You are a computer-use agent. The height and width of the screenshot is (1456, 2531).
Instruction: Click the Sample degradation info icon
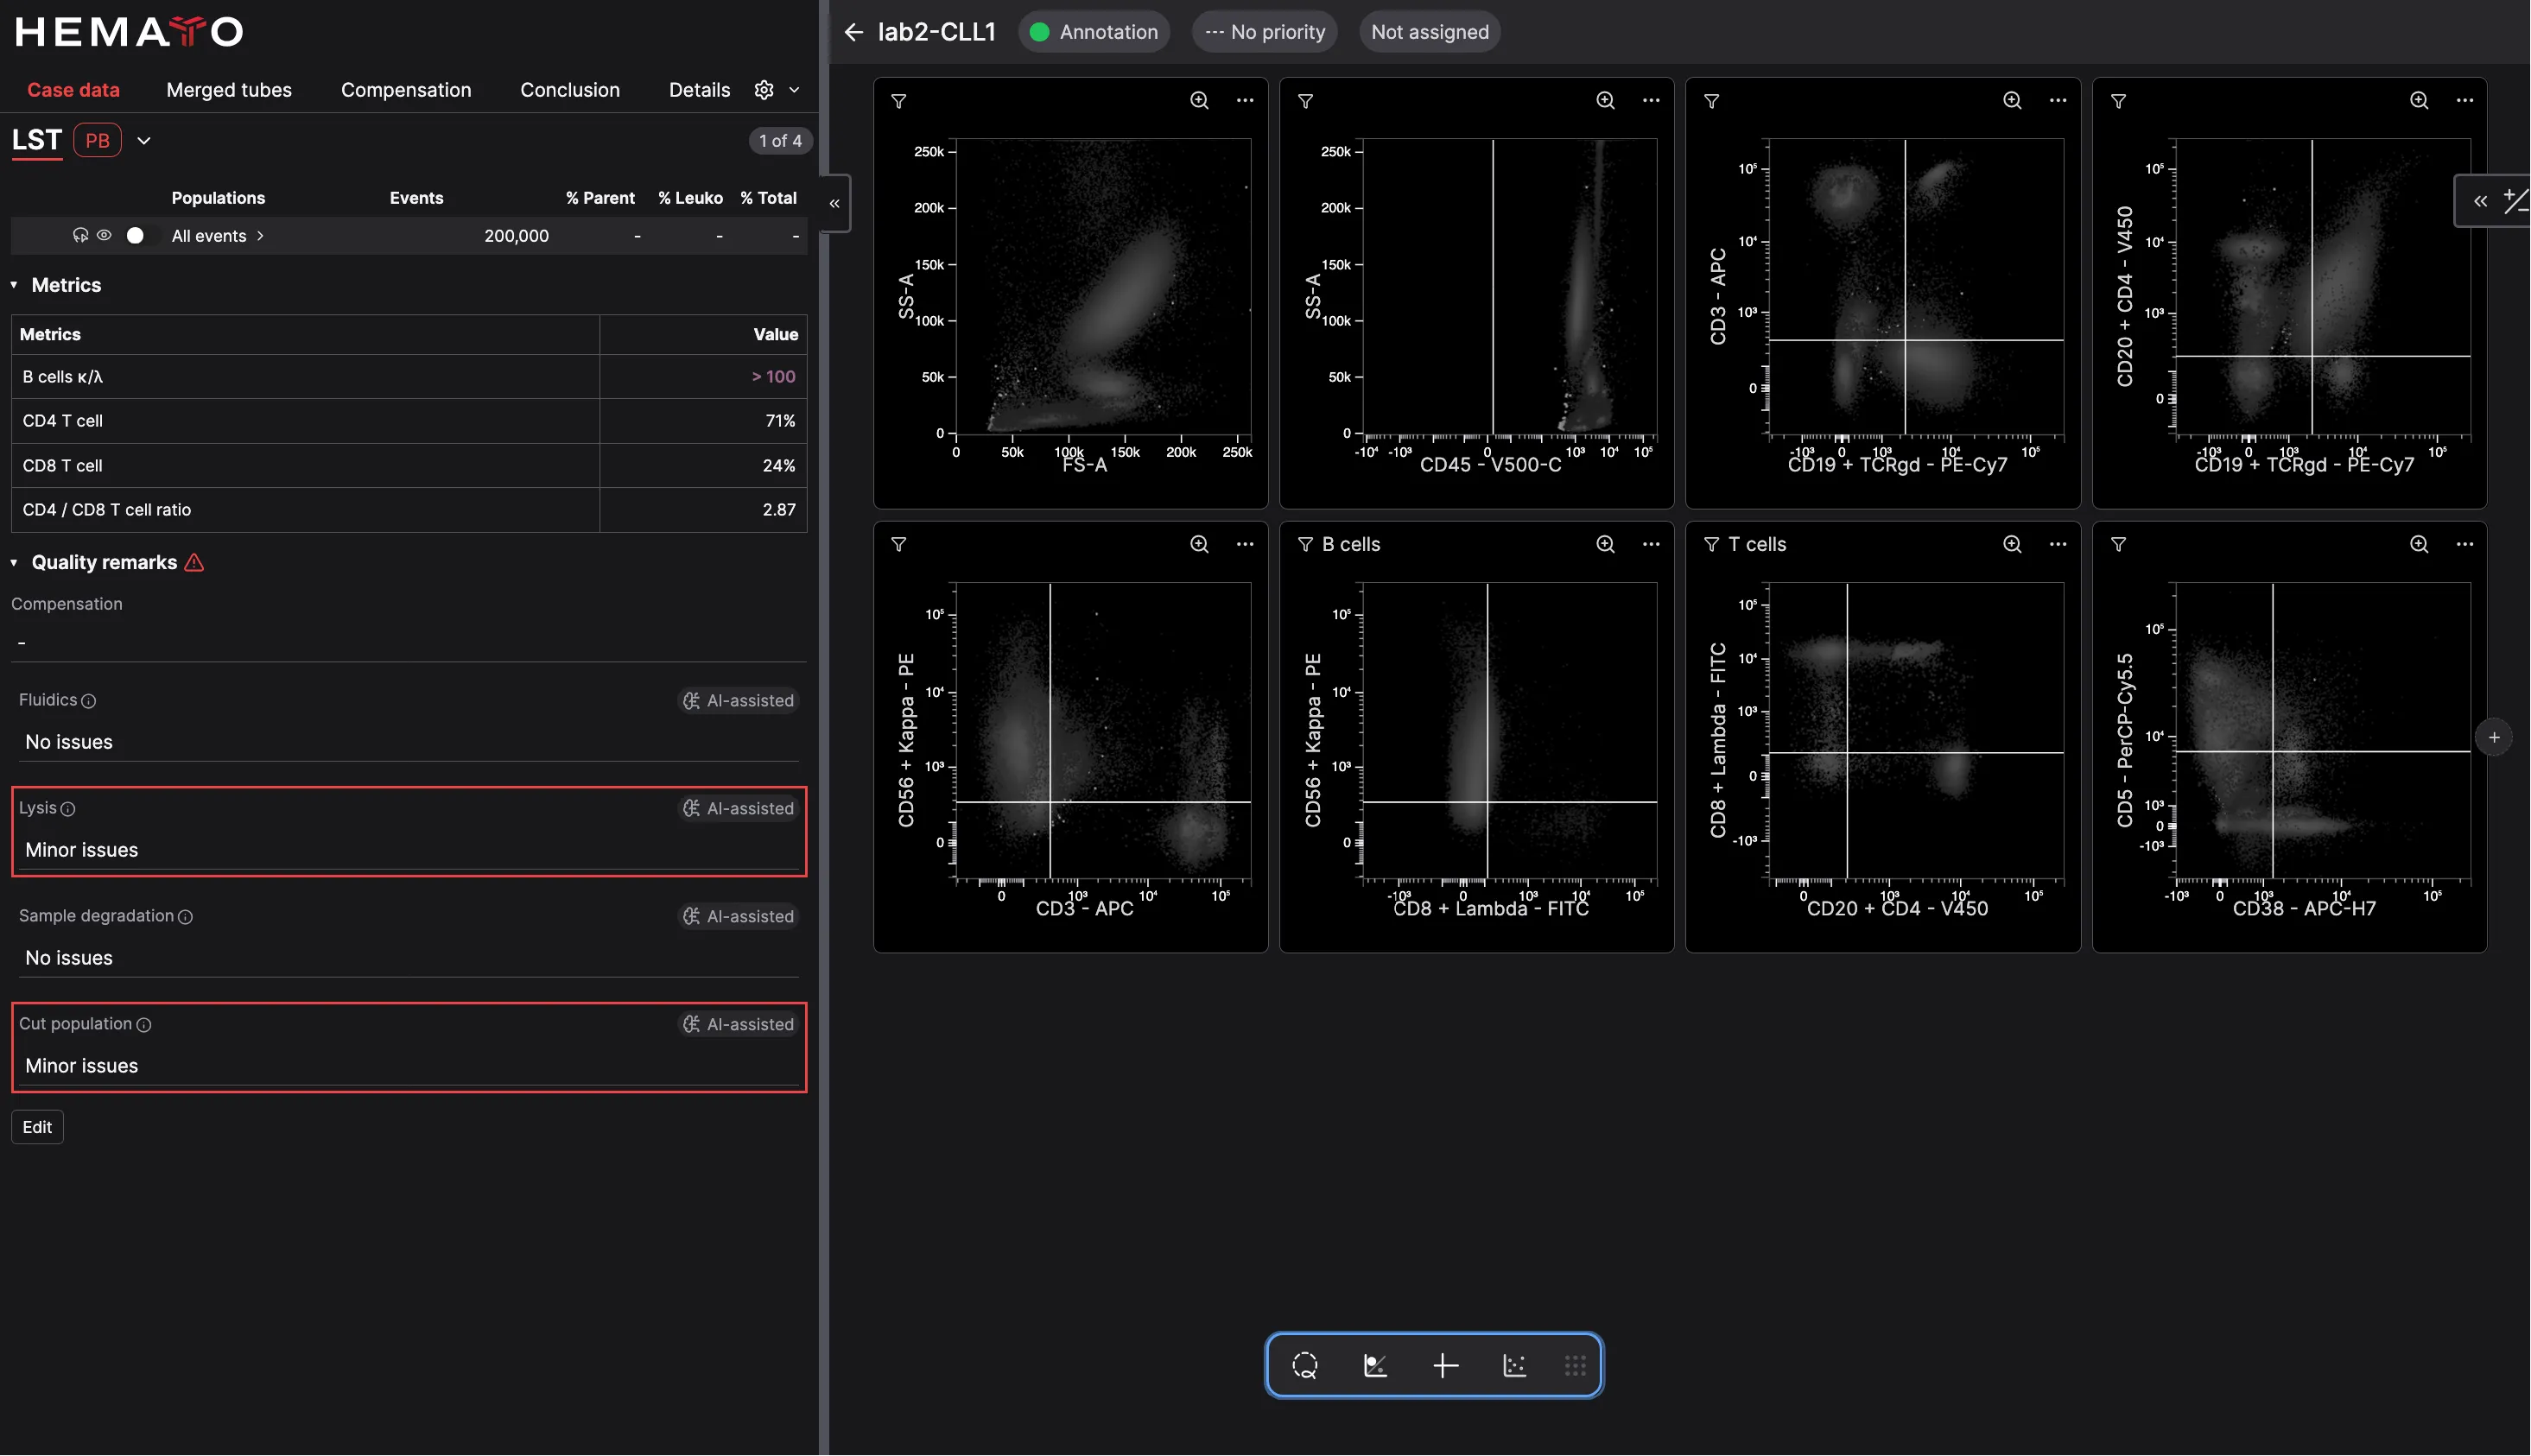point(185,917)
